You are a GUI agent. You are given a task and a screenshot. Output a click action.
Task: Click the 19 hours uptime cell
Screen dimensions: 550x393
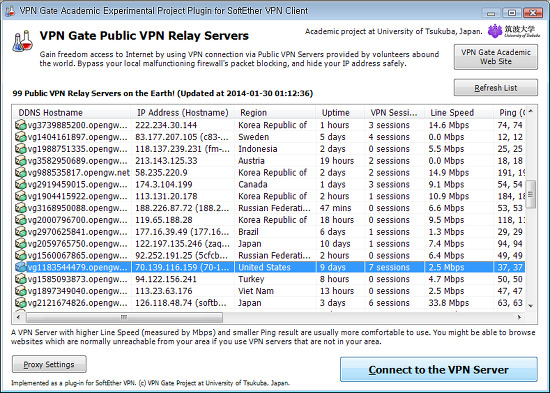tap(336, 161)
